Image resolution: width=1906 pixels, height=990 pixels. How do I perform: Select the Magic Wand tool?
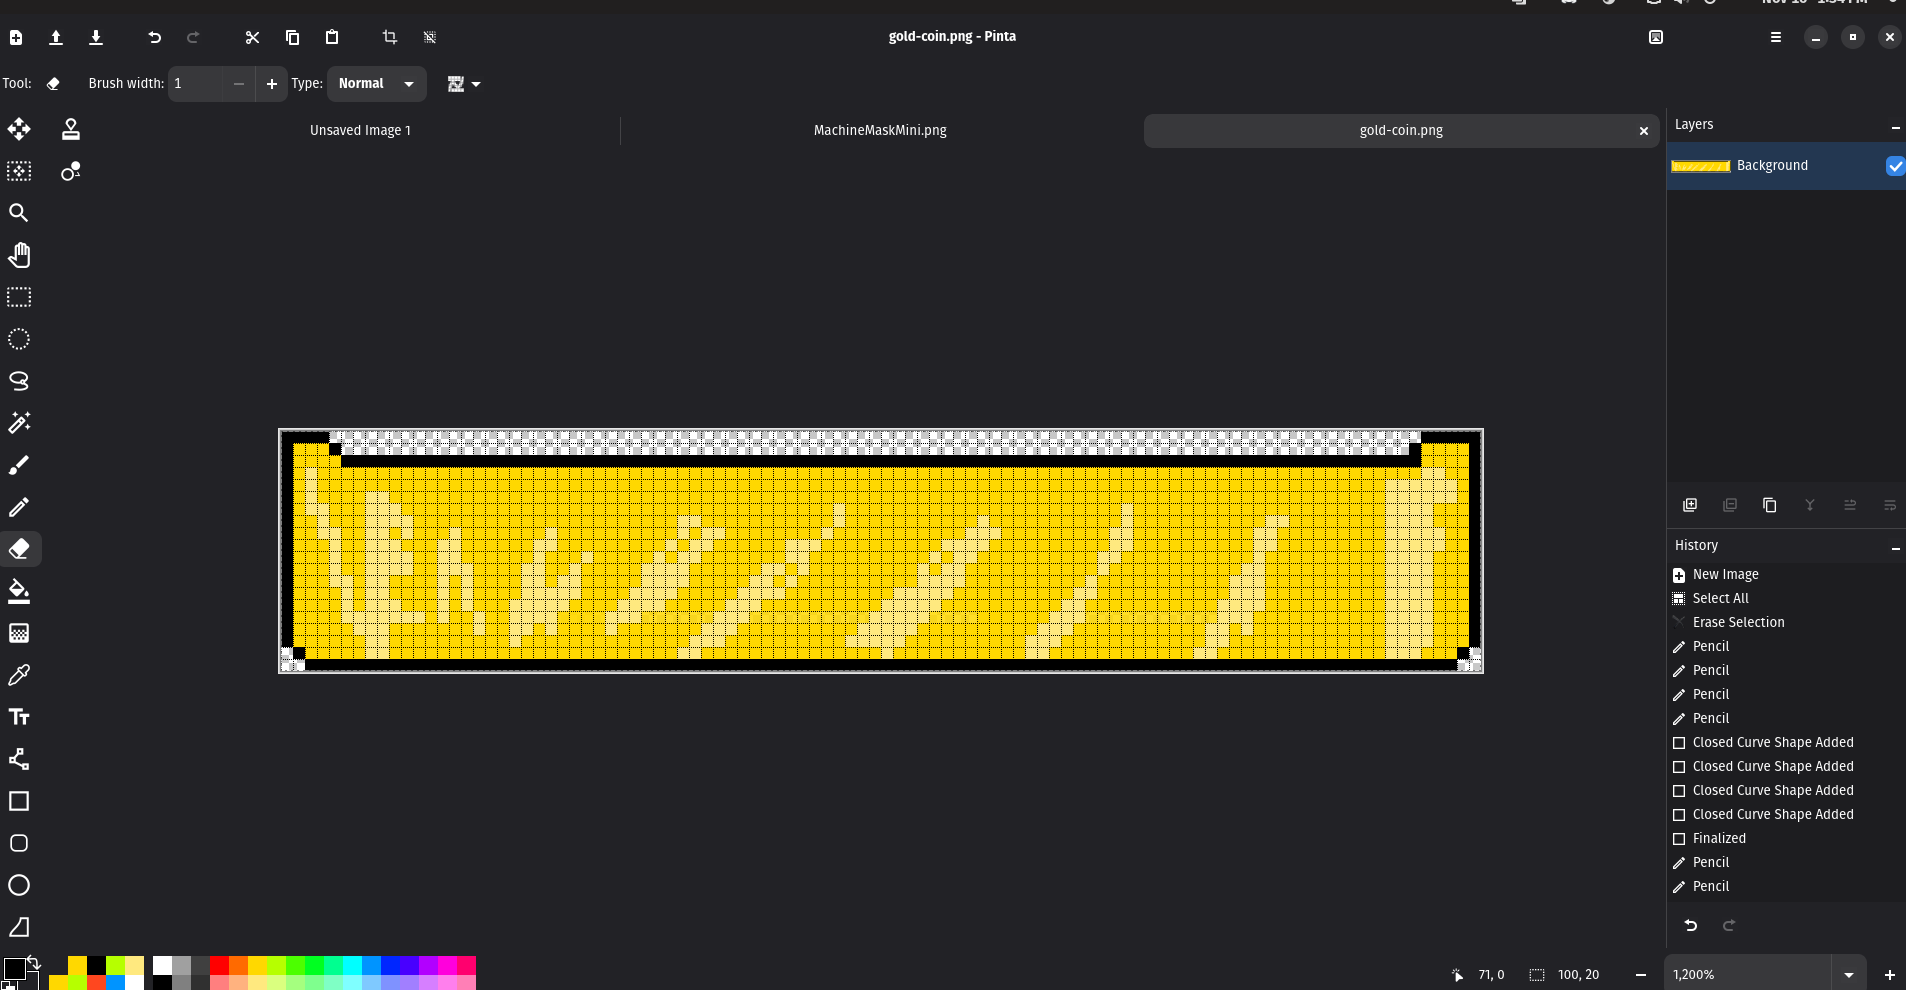(19, 423)
